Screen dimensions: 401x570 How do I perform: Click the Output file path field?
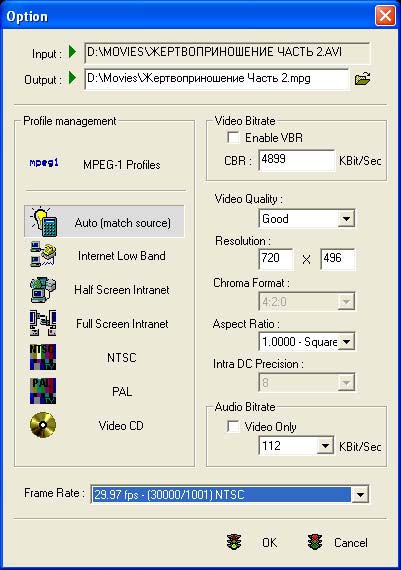click(x=217, y=79)
